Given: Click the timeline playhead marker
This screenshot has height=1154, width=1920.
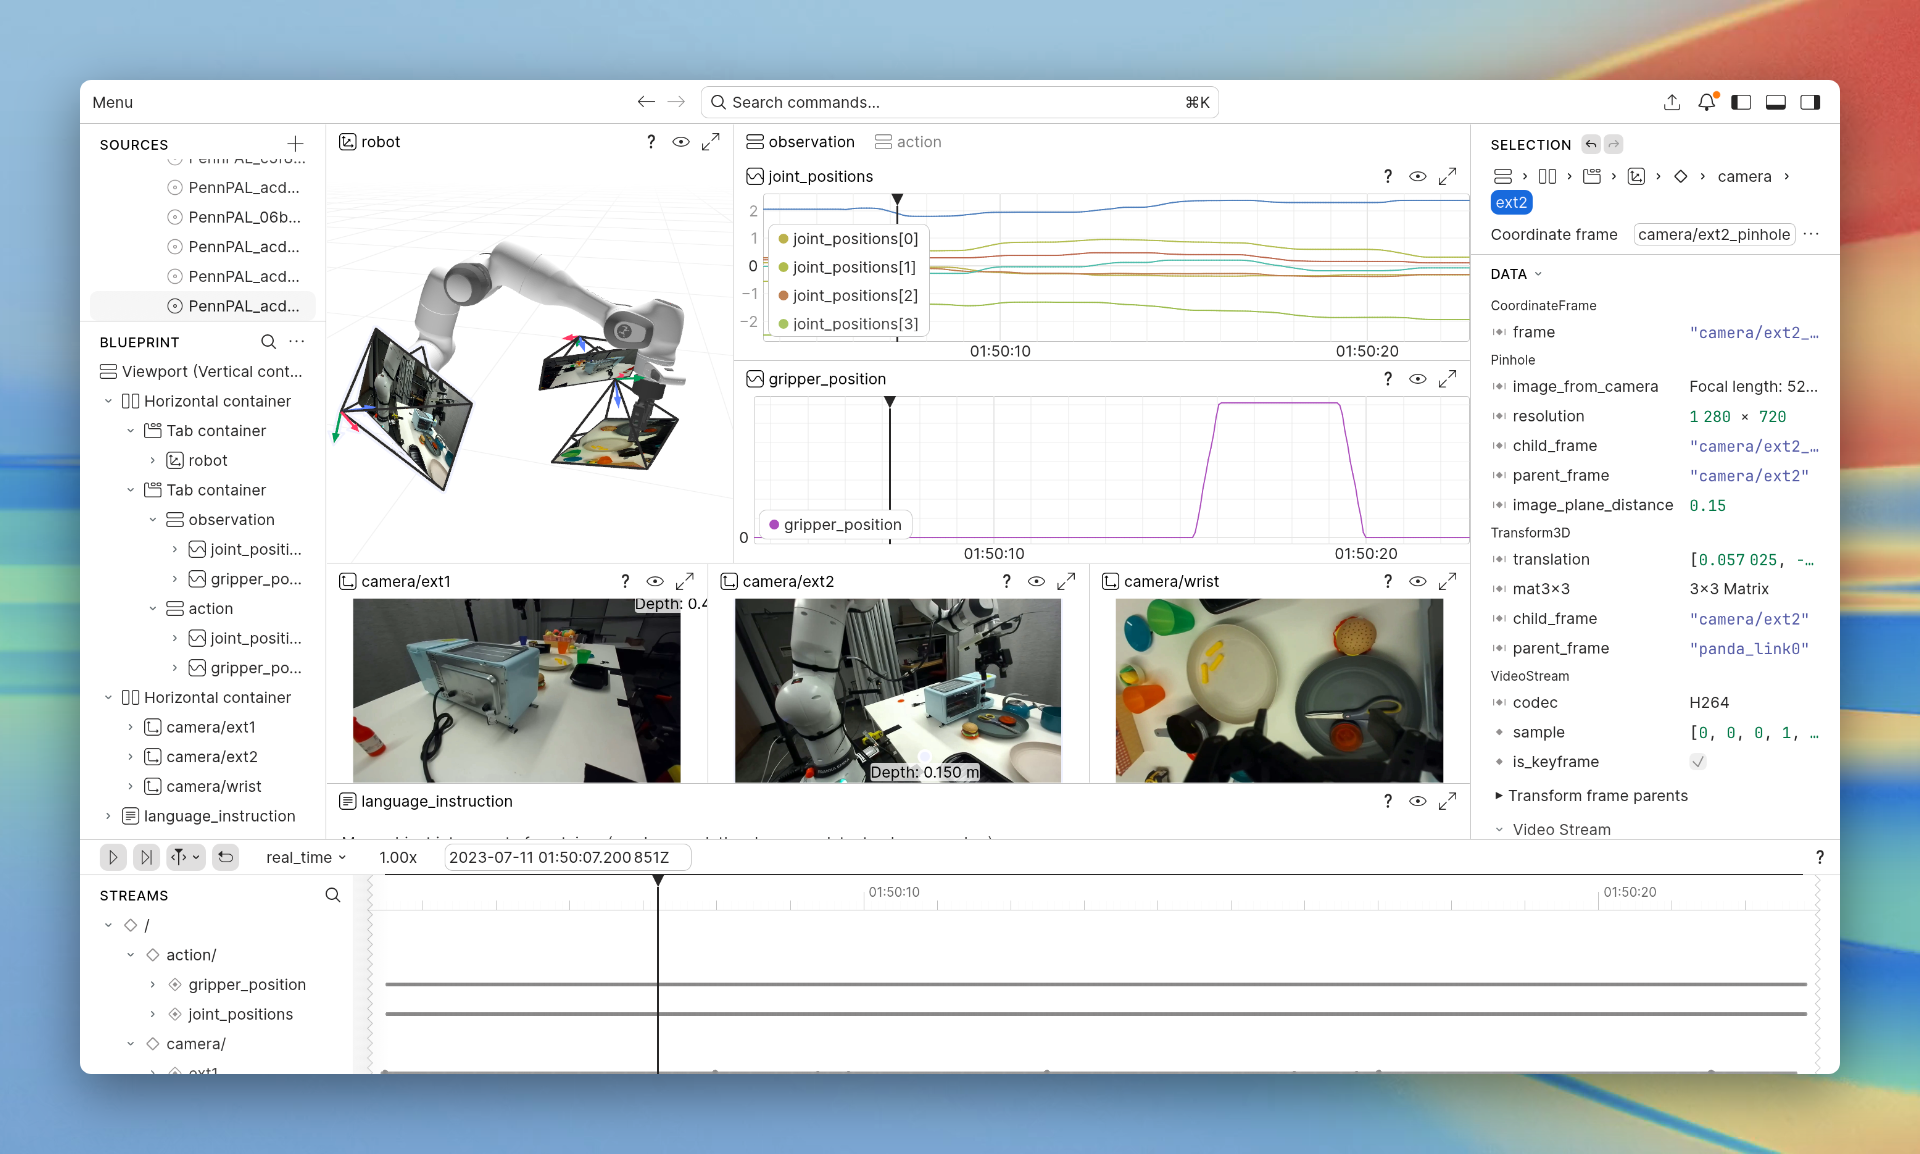Looking at the screenshot, I should pos(658,880).
